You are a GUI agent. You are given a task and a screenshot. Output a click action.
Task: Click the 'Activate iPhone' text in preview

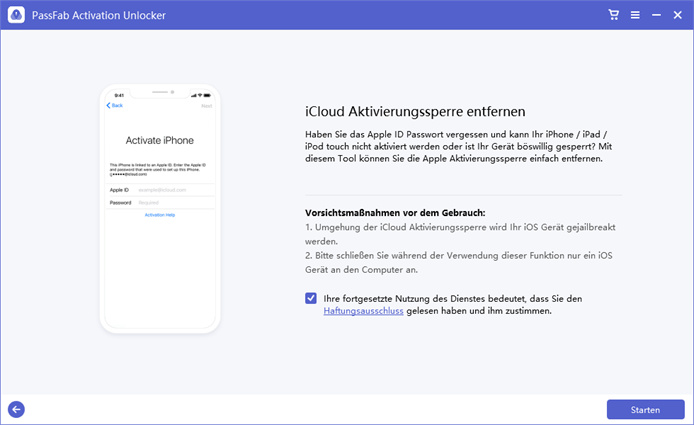(x=160, y=140)
